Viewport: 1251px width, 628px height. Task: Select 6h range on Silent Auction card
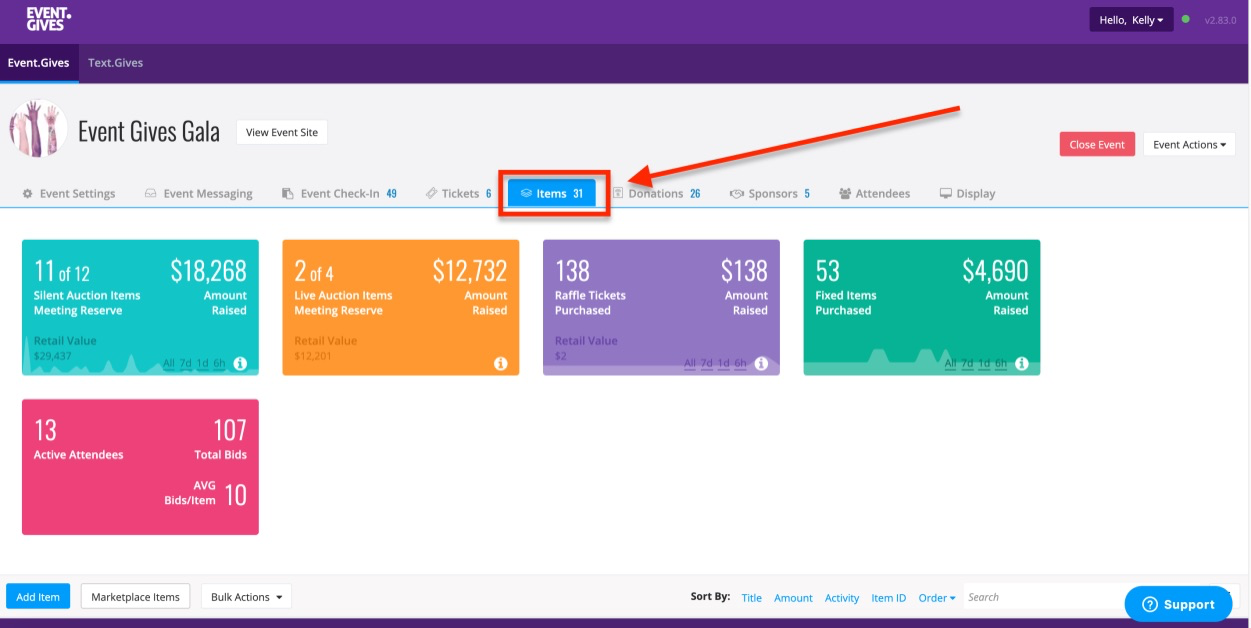tap(219, 364)
